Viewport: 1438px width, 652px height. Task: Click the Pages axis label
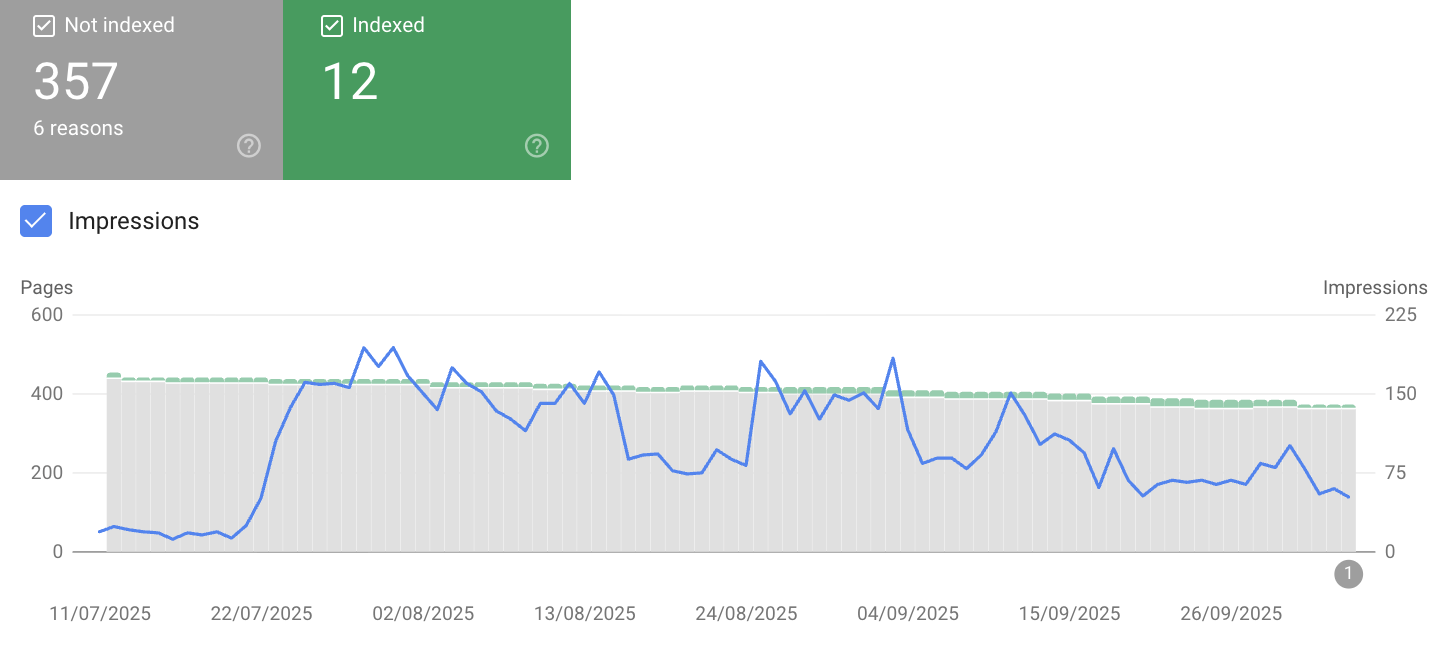click(46, 287)
